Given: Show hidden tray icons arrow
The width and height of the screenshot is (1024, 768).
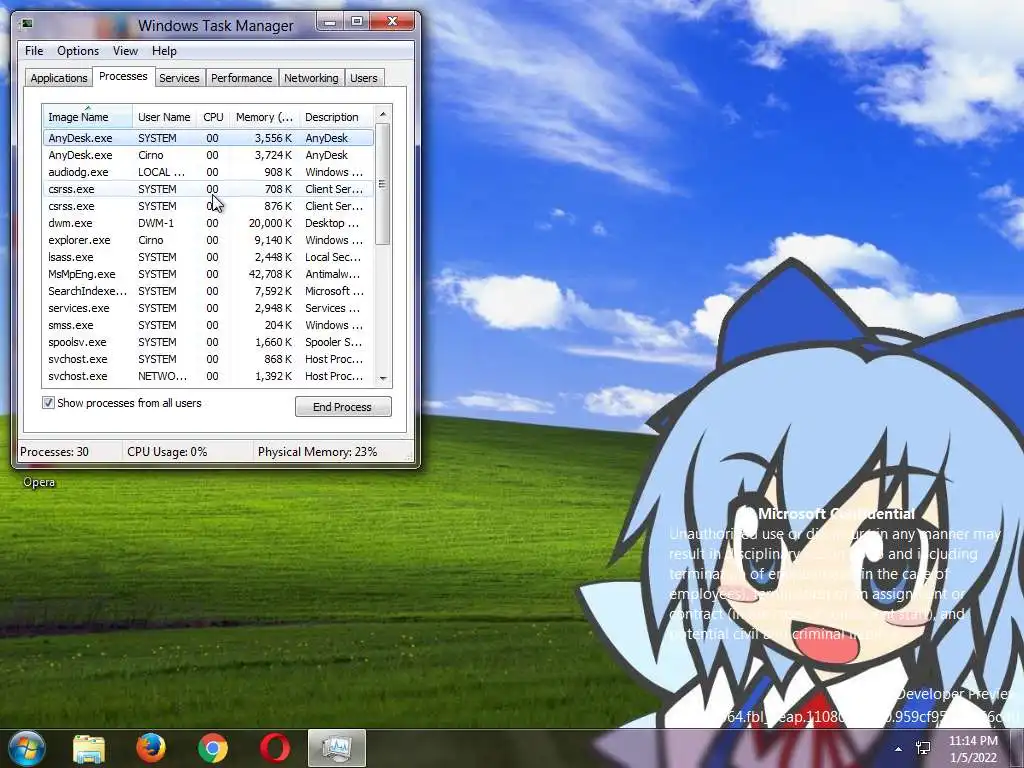Looking at the screenshot, I should tap(899, 749).
